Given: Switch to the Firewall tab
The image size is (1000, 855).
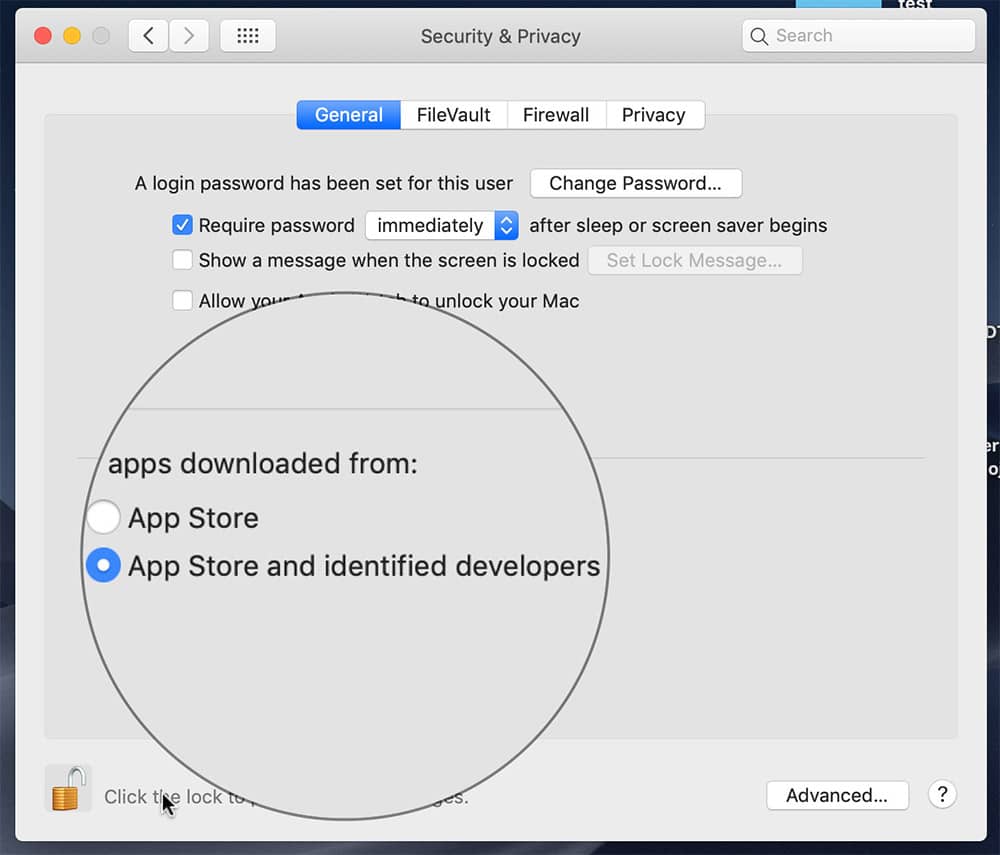Looking at the screenshot, I should pos(556,114).
